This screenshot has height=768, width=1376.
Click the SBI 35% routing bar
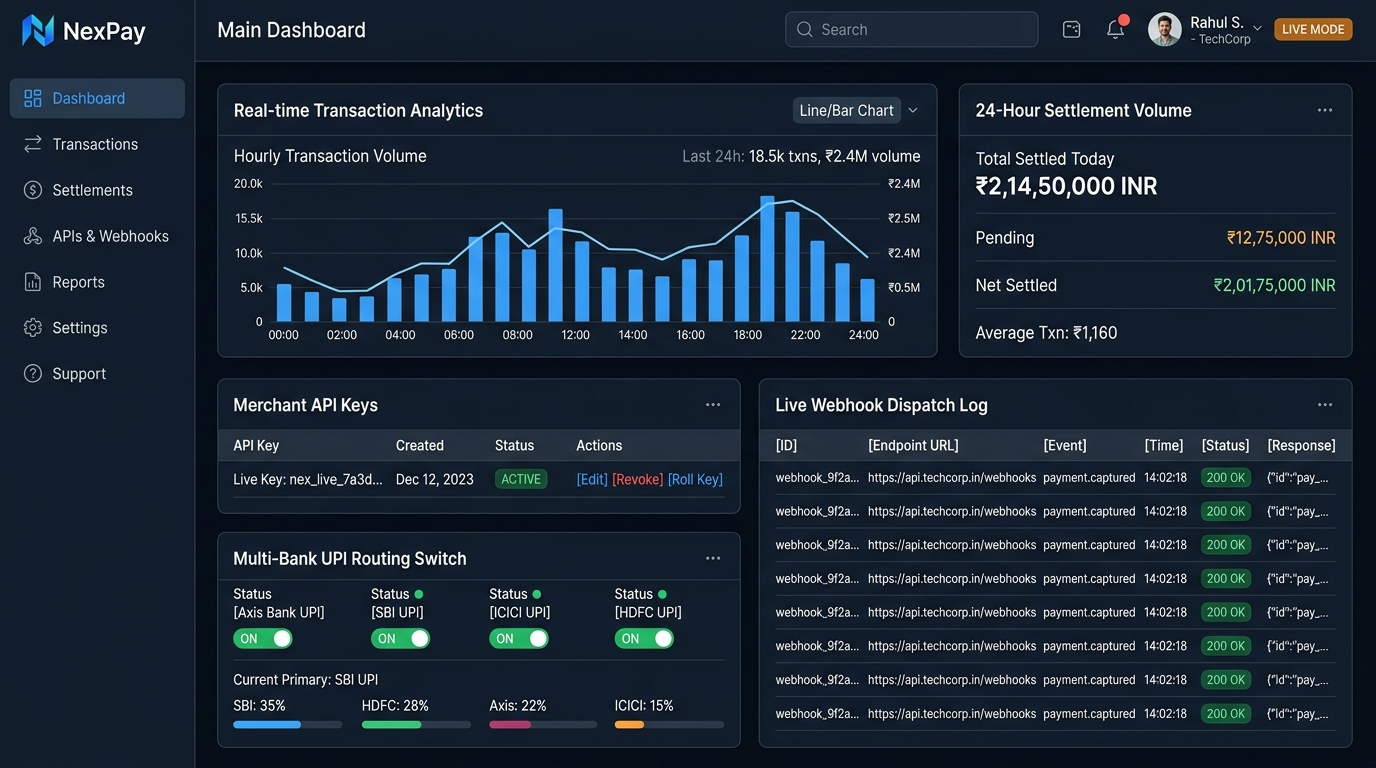288,724
